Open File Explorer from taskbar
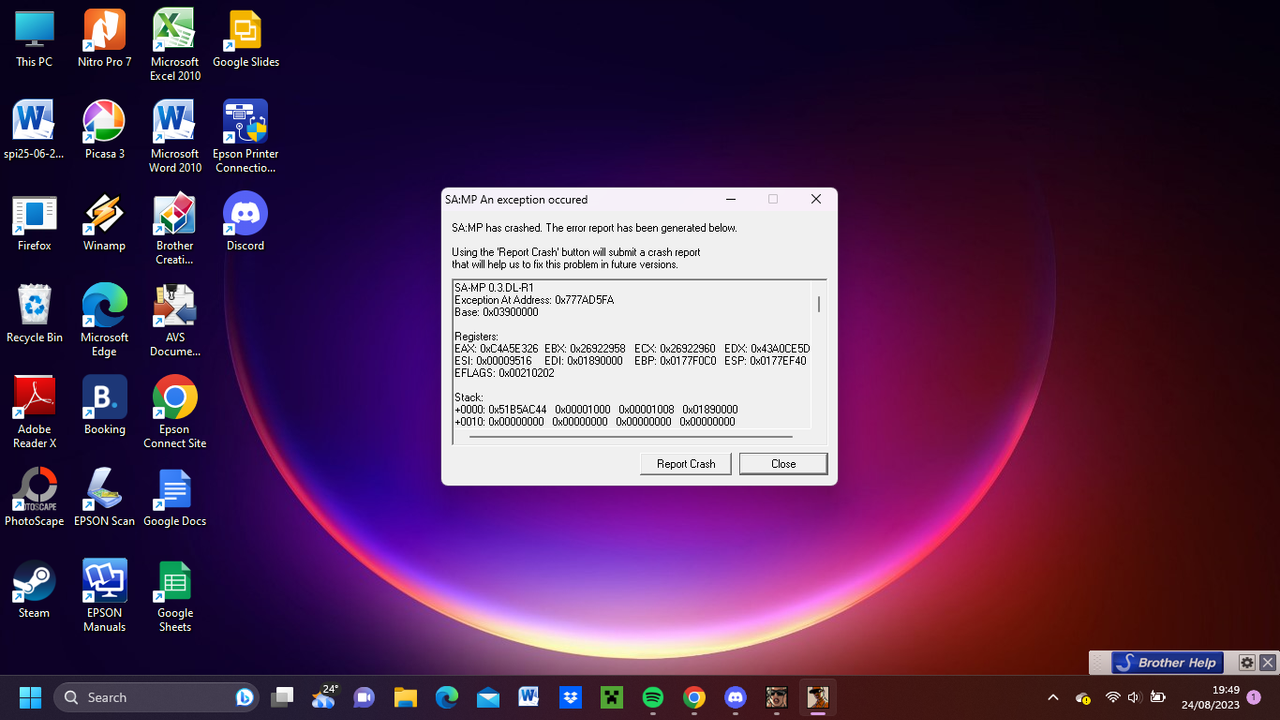 point(405,697)
